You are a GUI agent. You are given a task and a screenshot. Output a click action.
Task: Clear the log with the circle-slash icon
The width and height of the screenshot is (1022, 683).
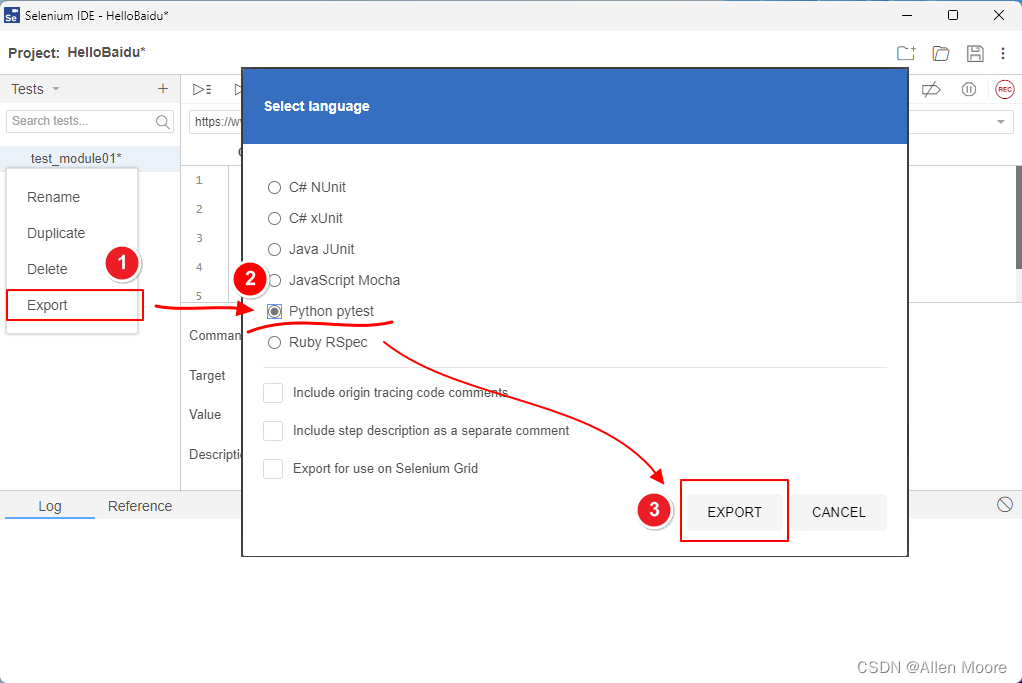(1004, 504)
